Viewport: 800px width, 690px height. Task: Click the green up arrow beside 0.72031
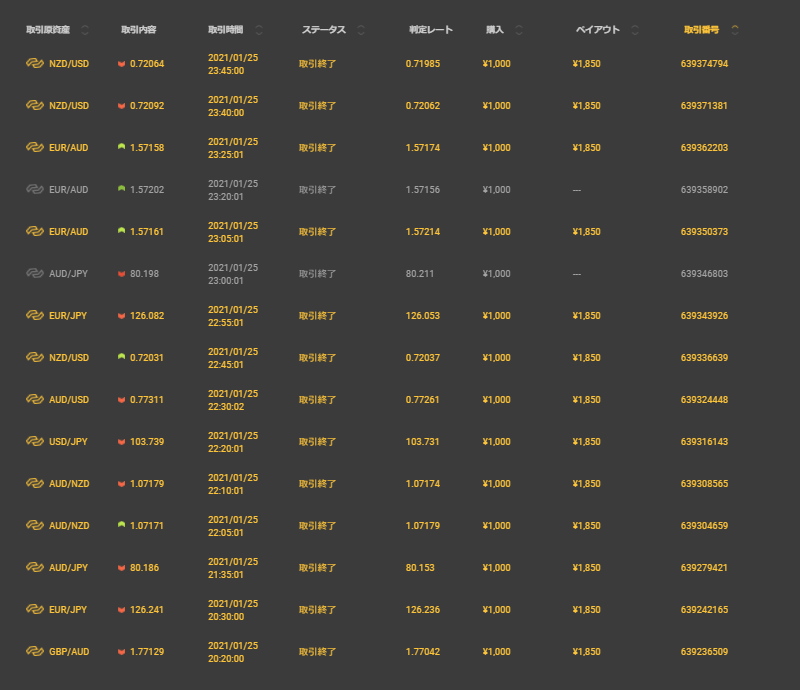tap(121, 357)
